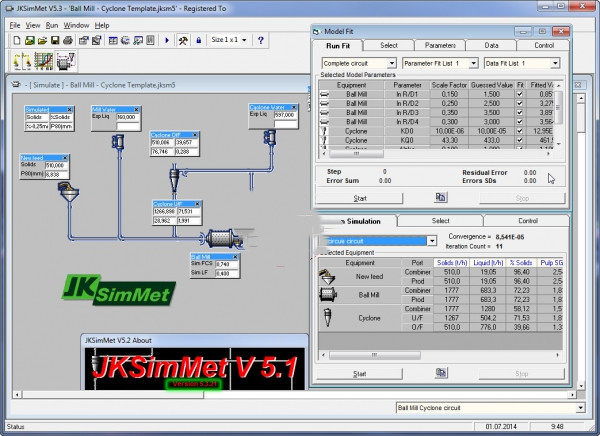Click the flowsheet circuit icon in second toolbar
This screenshot has height=436, width=600.
click(66, 61)
